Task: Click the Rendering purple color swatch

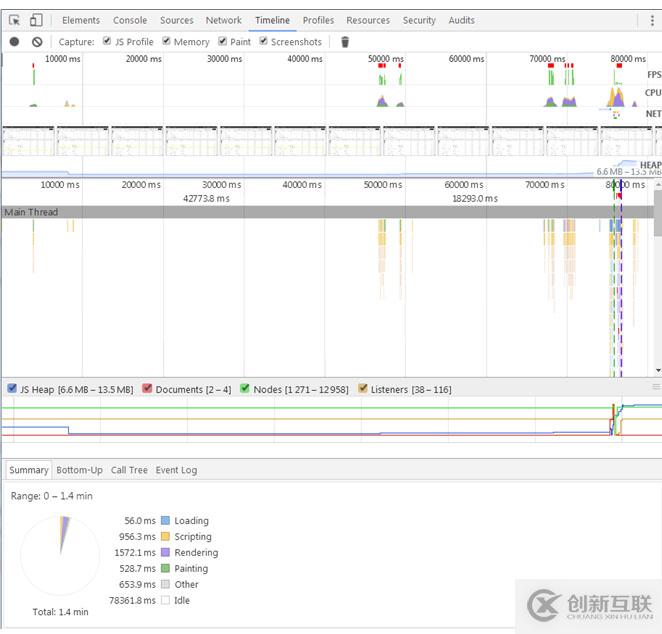Action: (x=166, y=553)
